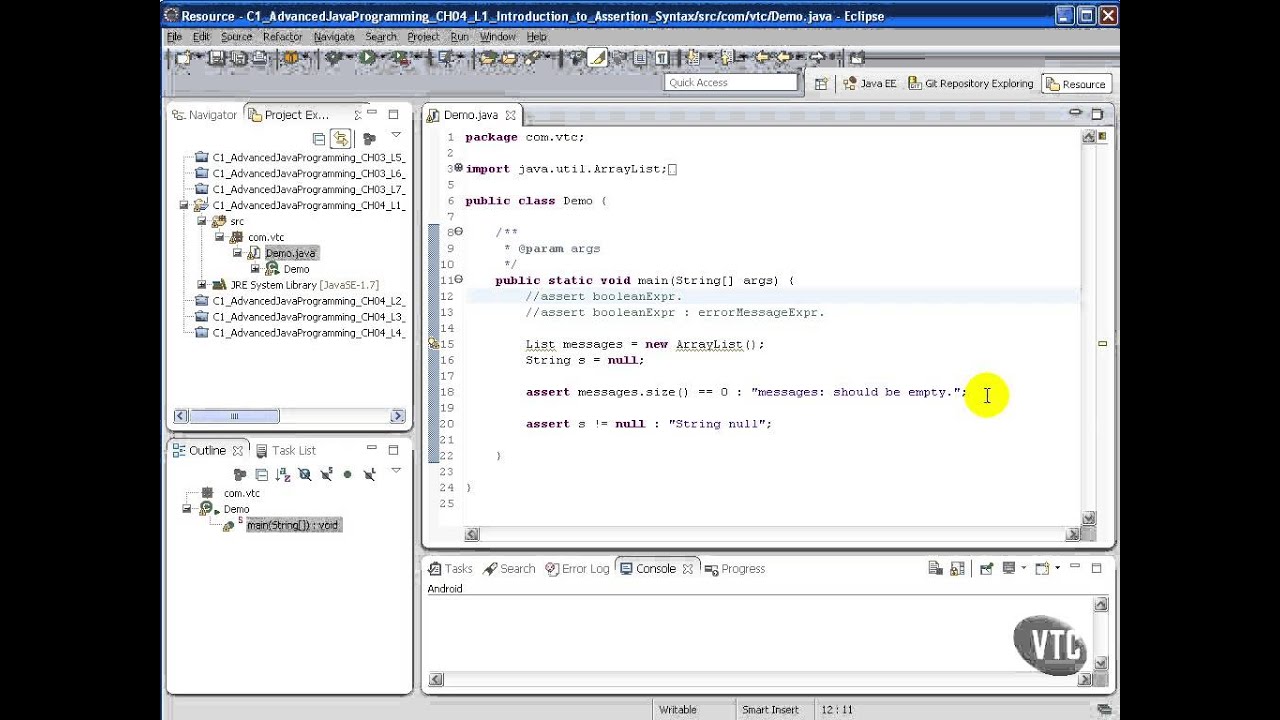Run the program with the green Run icon
Viewport: 1280px width, 720px height.
pyautogui.click(x=367, y=58)
